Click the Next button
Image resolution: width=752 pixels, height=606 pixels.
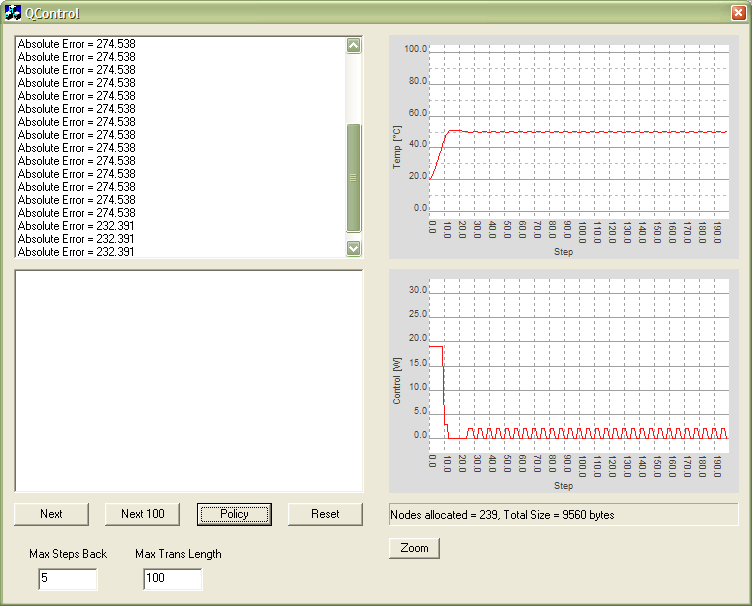click(x=51, y=514)
